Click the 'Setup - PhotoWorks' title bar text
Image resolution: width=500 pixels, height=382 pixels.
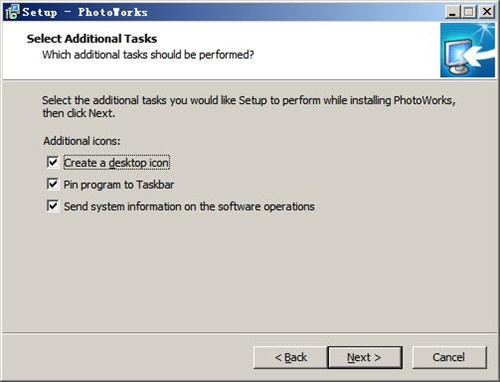pos(85,12)
